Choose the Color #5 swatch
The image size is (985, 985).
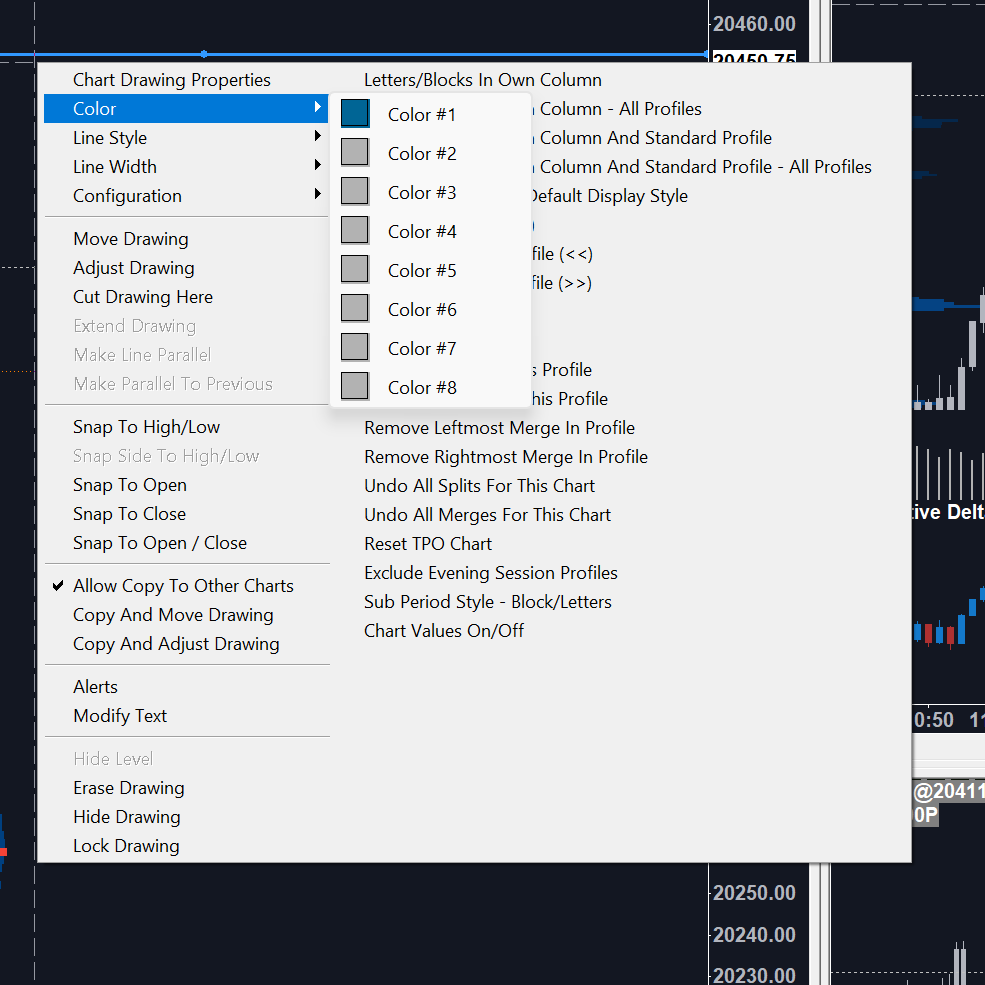pyautogui.click(x=355, y=269)
